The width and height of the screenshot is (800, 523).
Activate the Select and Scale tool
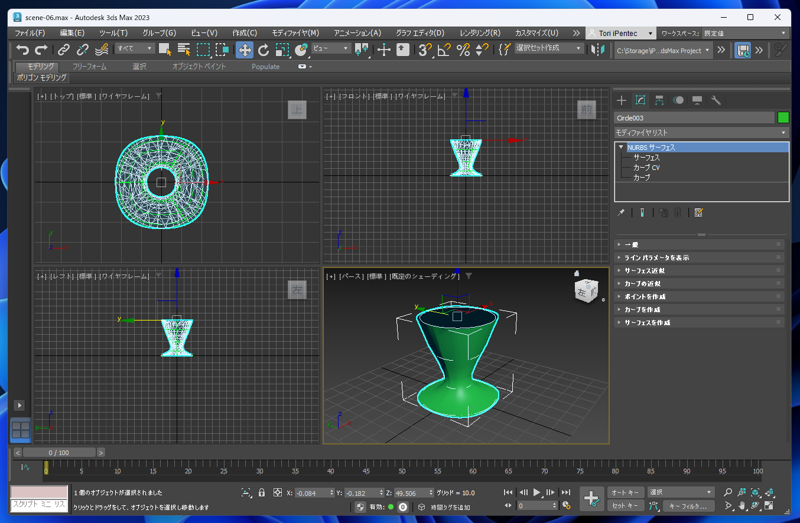click(x=282, y=49)
